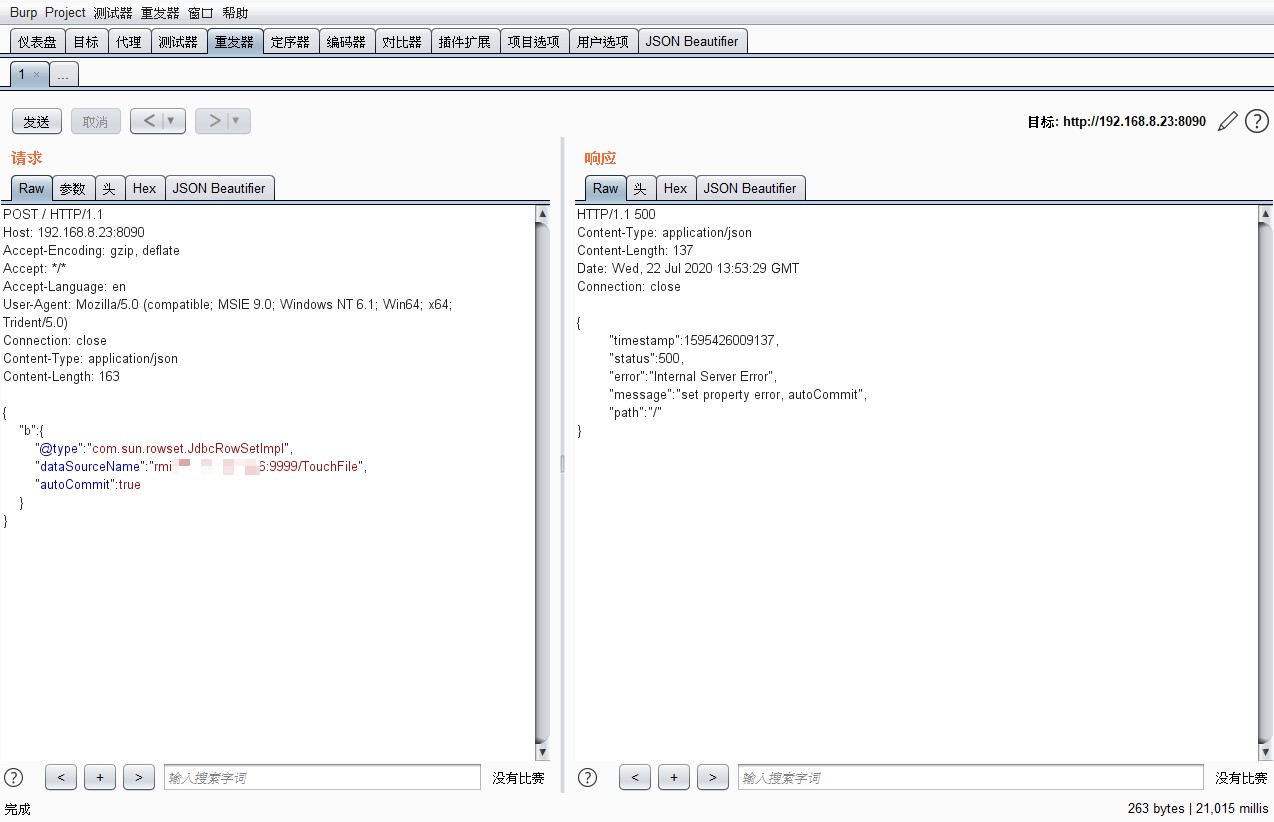Image resolution: width=1274 pixels, height=822 pixels.
Task: Click the request pane vertical scrollbar track
Action: [x=542, y=483]
